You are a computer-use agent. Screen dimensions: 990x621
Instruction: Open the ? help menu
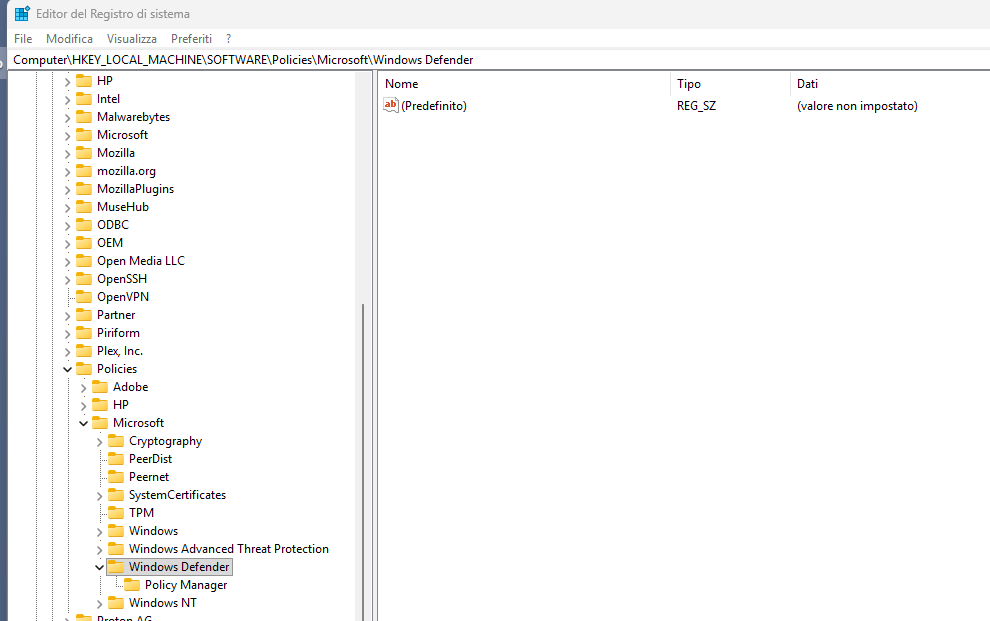[229, 38]
